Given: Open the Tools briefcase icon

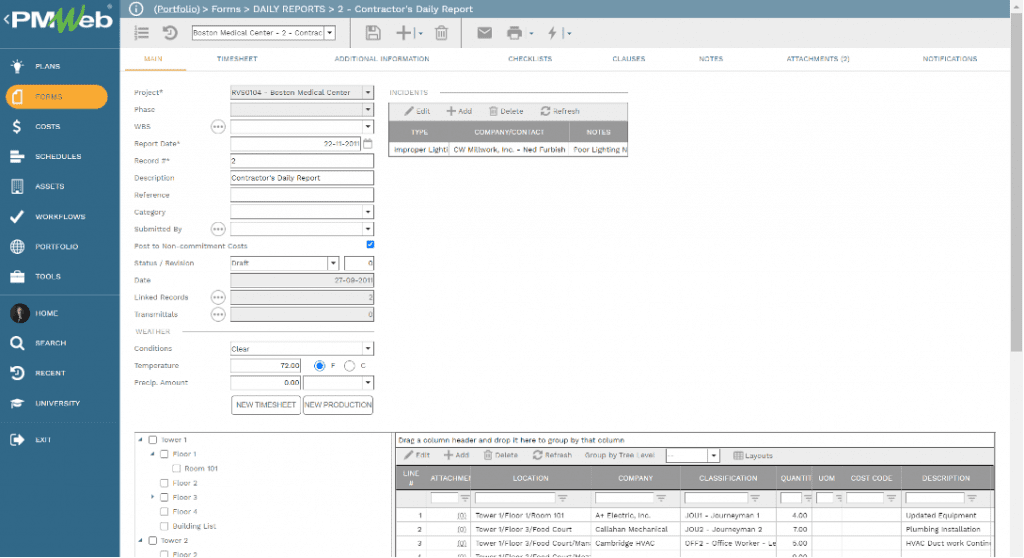Looking at the screenshot, I should pyautogui.click(x=17, y=276).
